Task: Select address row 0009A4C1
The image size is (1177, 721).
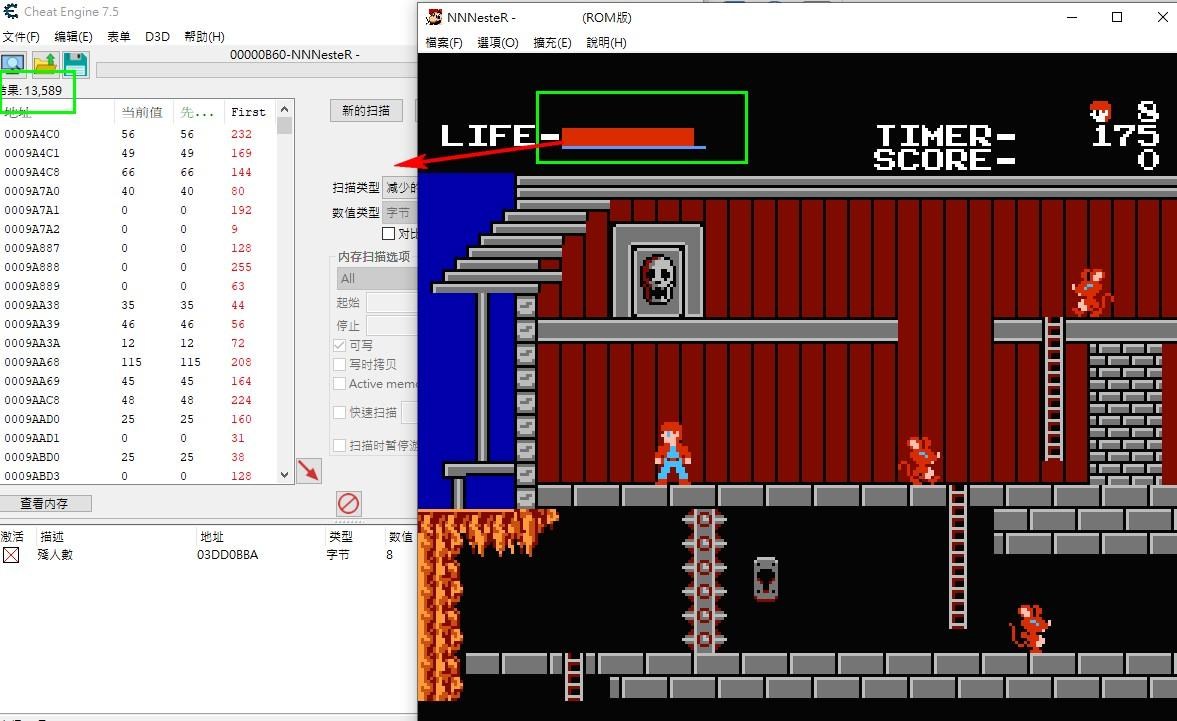Action: (x=138, y=153)
